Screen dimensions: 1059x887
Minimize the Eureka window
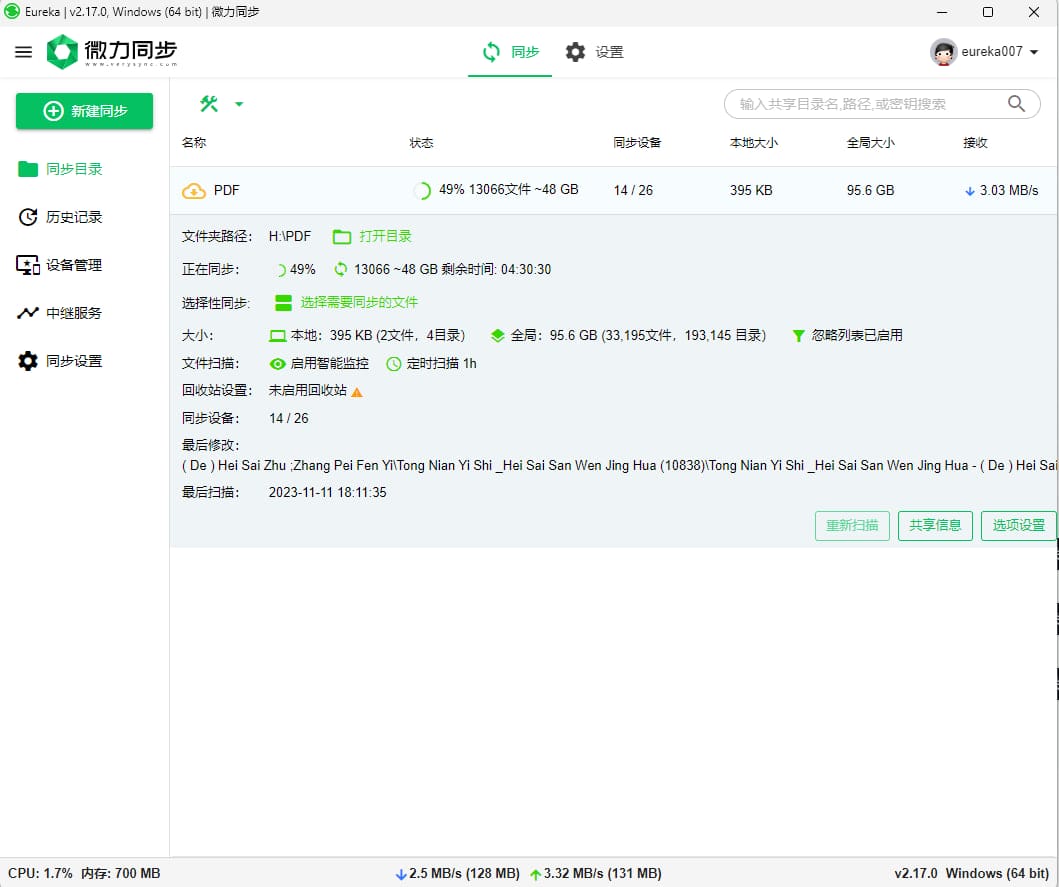[x=942, y=12]
